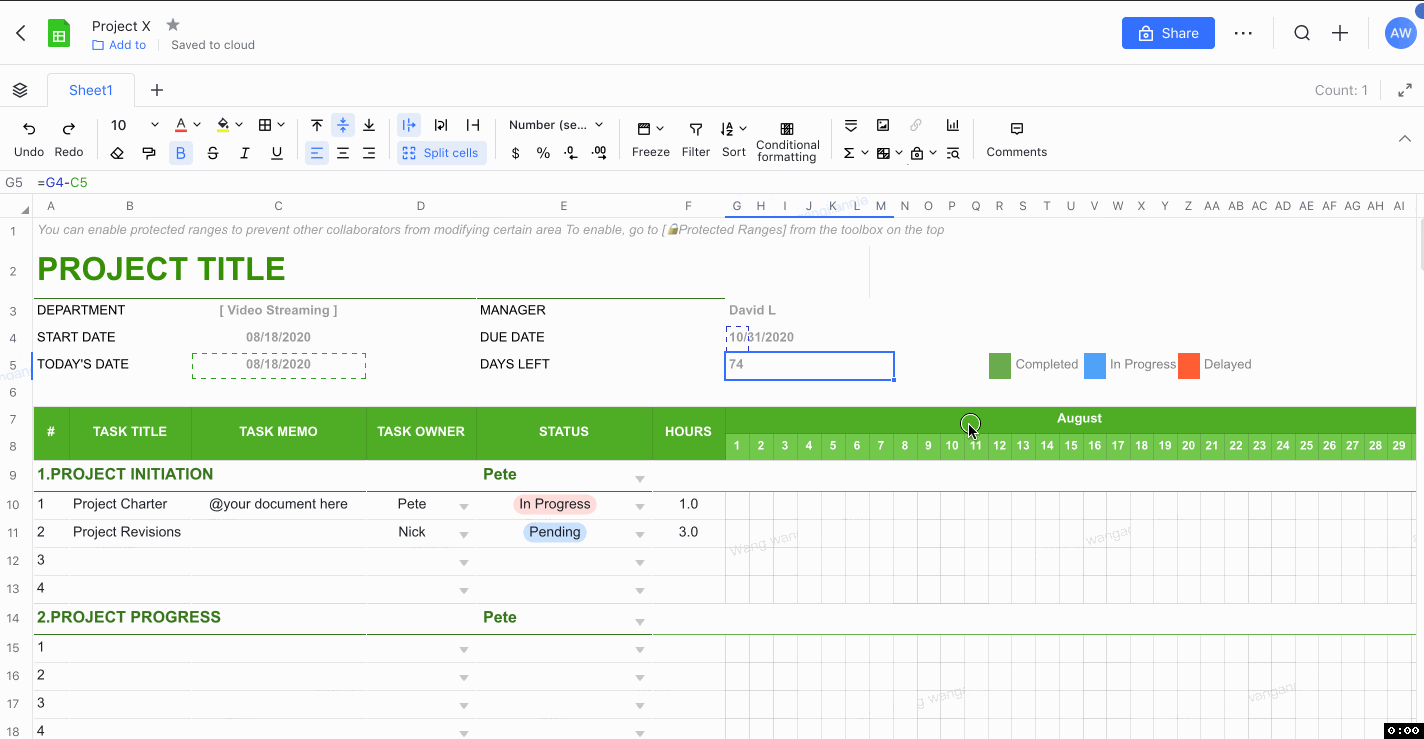Open the three-dot overflow menu
The height and width of the screenshot is (739, 1424).
pyautogui.click(x=1243, y=33)
